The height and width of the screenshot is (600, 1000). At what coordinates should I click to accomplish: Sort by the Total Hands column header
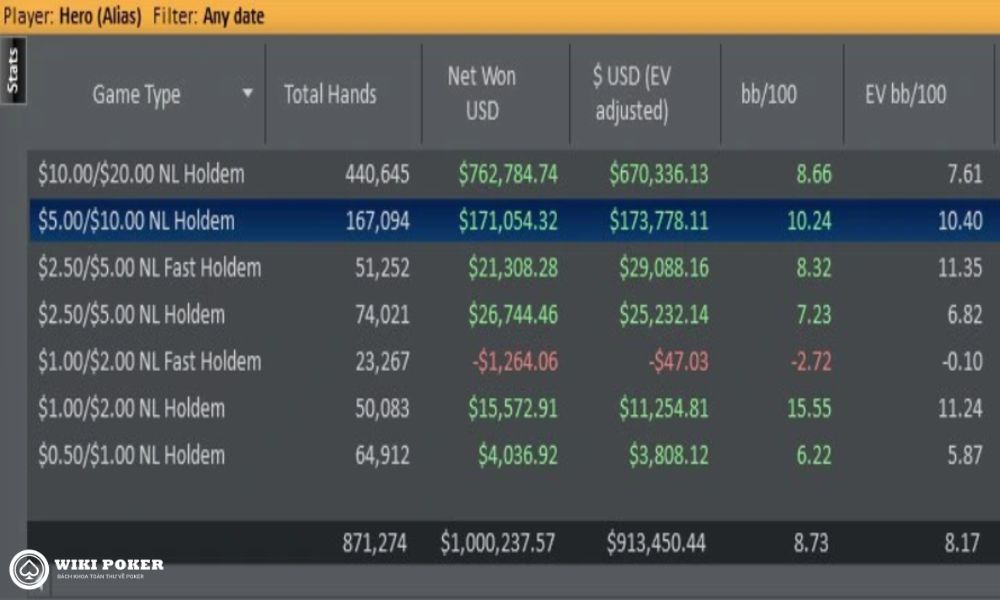[x=330, y=94]
